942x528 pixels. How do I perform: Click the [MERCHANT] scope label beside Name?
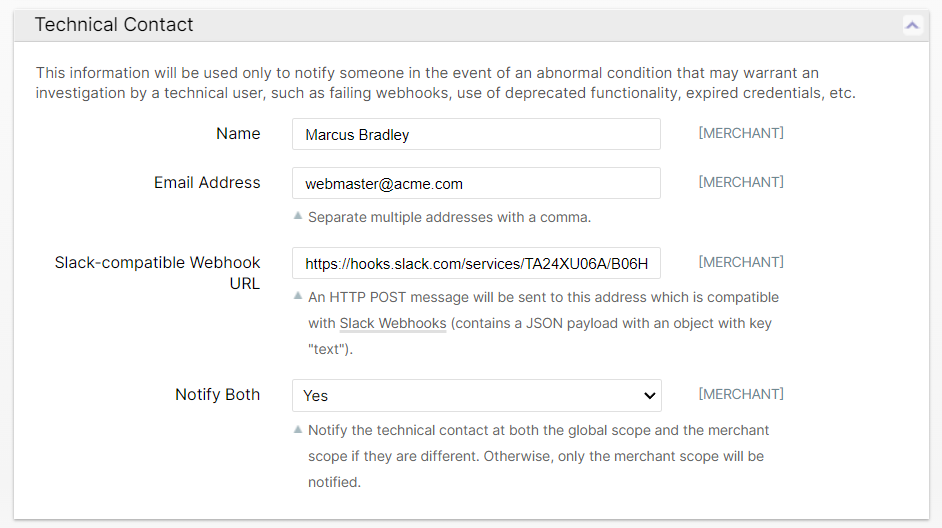[740, 133]
